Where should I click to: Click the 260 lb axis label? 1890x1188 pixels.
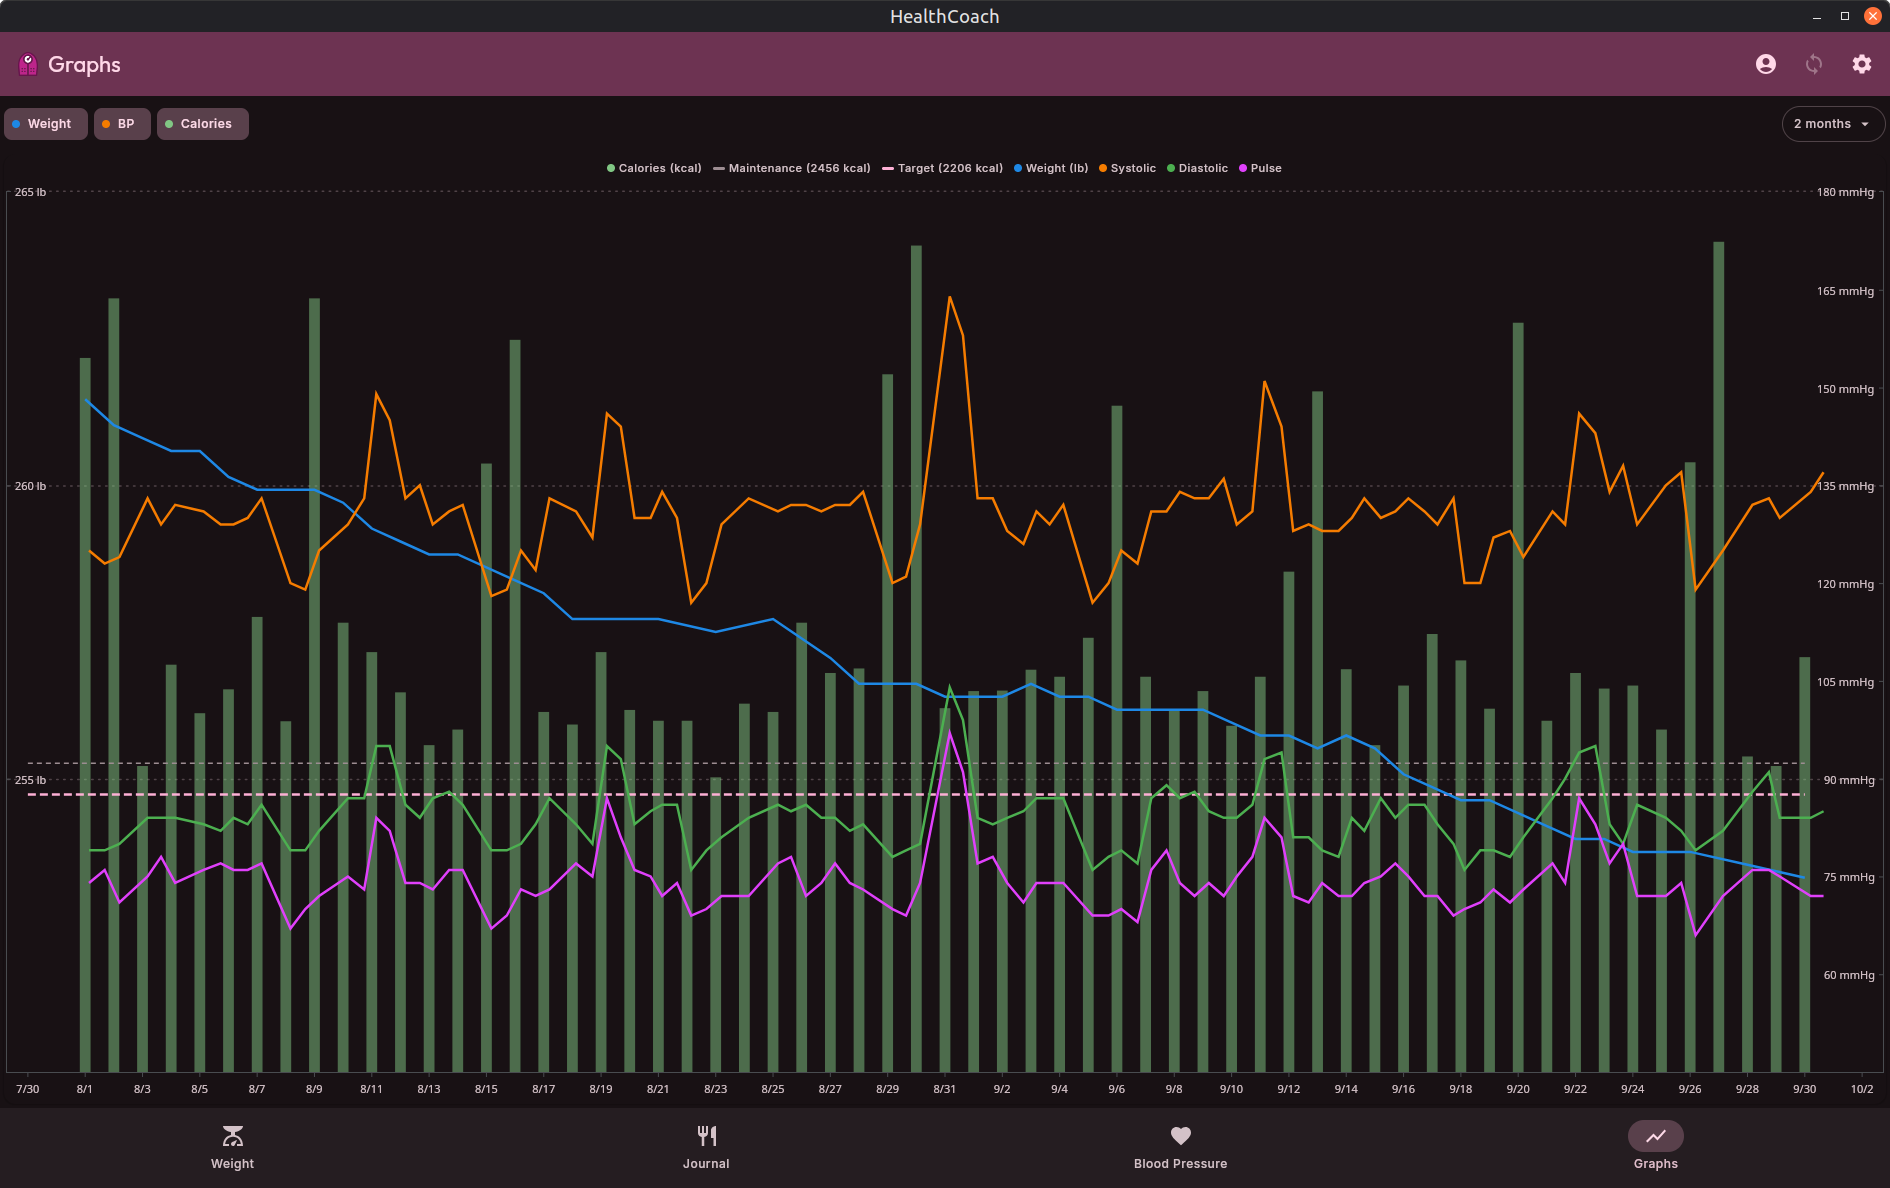[x=30, y=486]
